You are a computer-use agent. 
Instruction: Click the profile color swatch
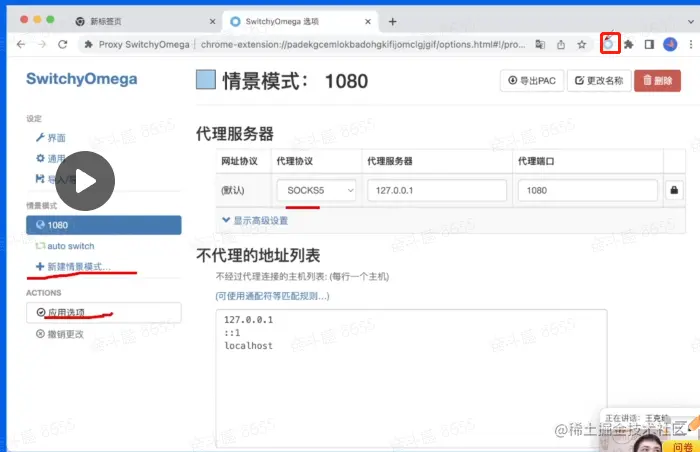point(206,80)
